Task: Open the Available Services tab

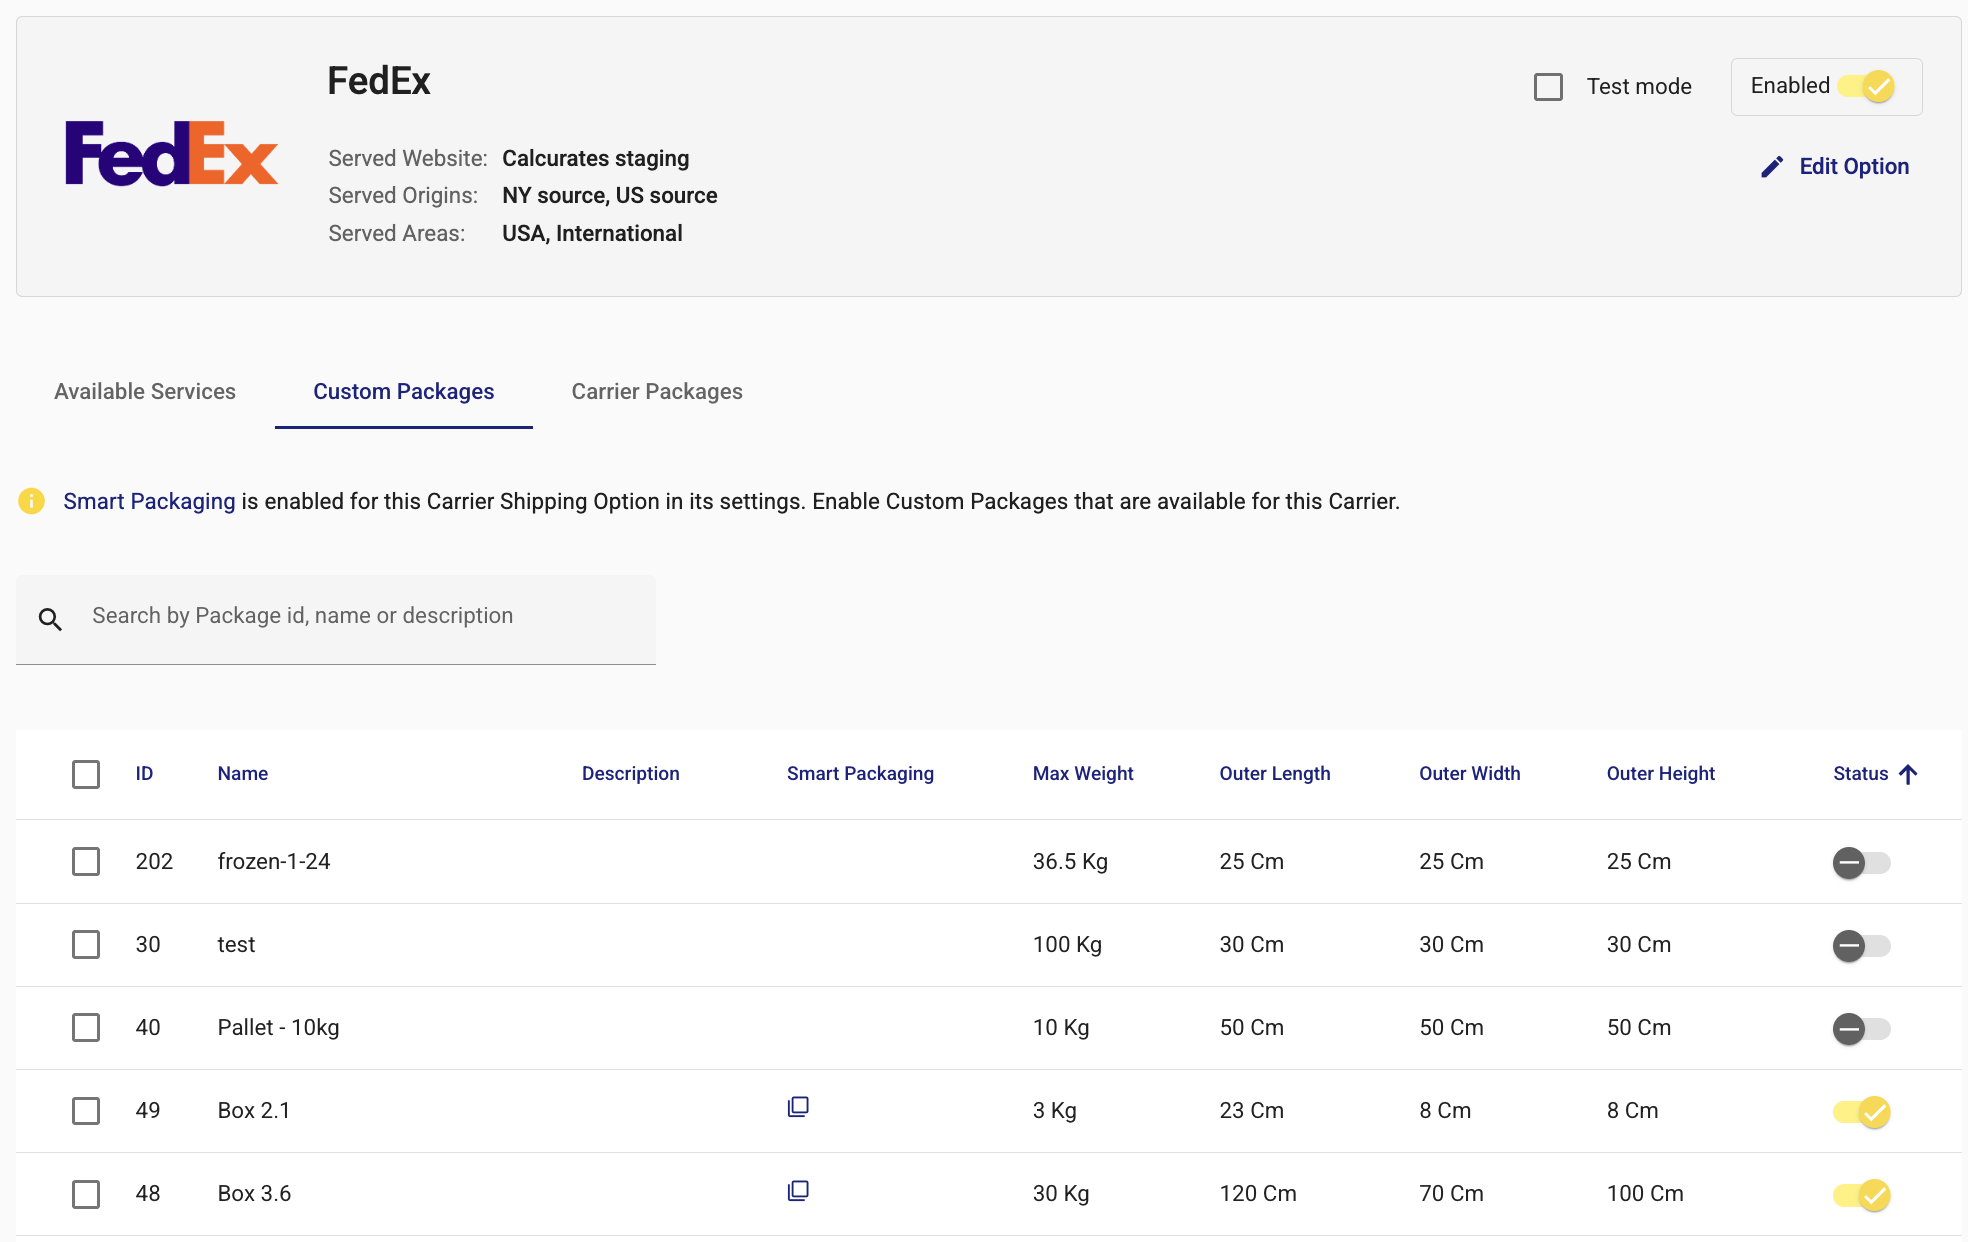Action: [x=145, y=392]
